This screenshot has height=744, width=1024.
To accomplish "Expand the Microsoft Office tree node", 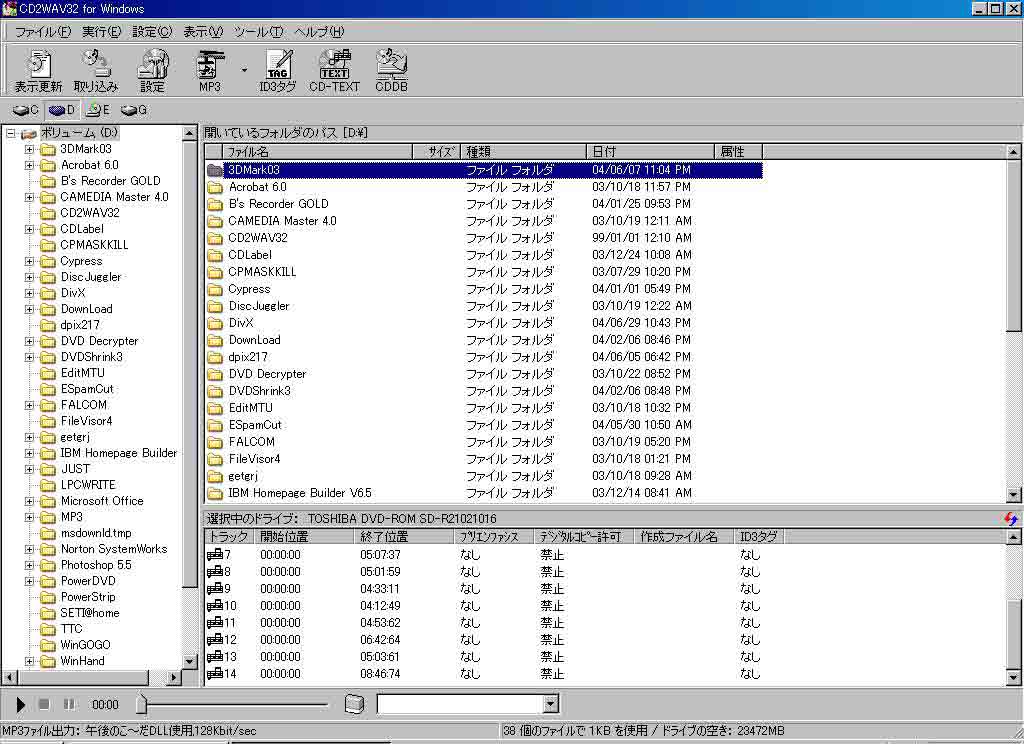I will [x=29, y=502].
